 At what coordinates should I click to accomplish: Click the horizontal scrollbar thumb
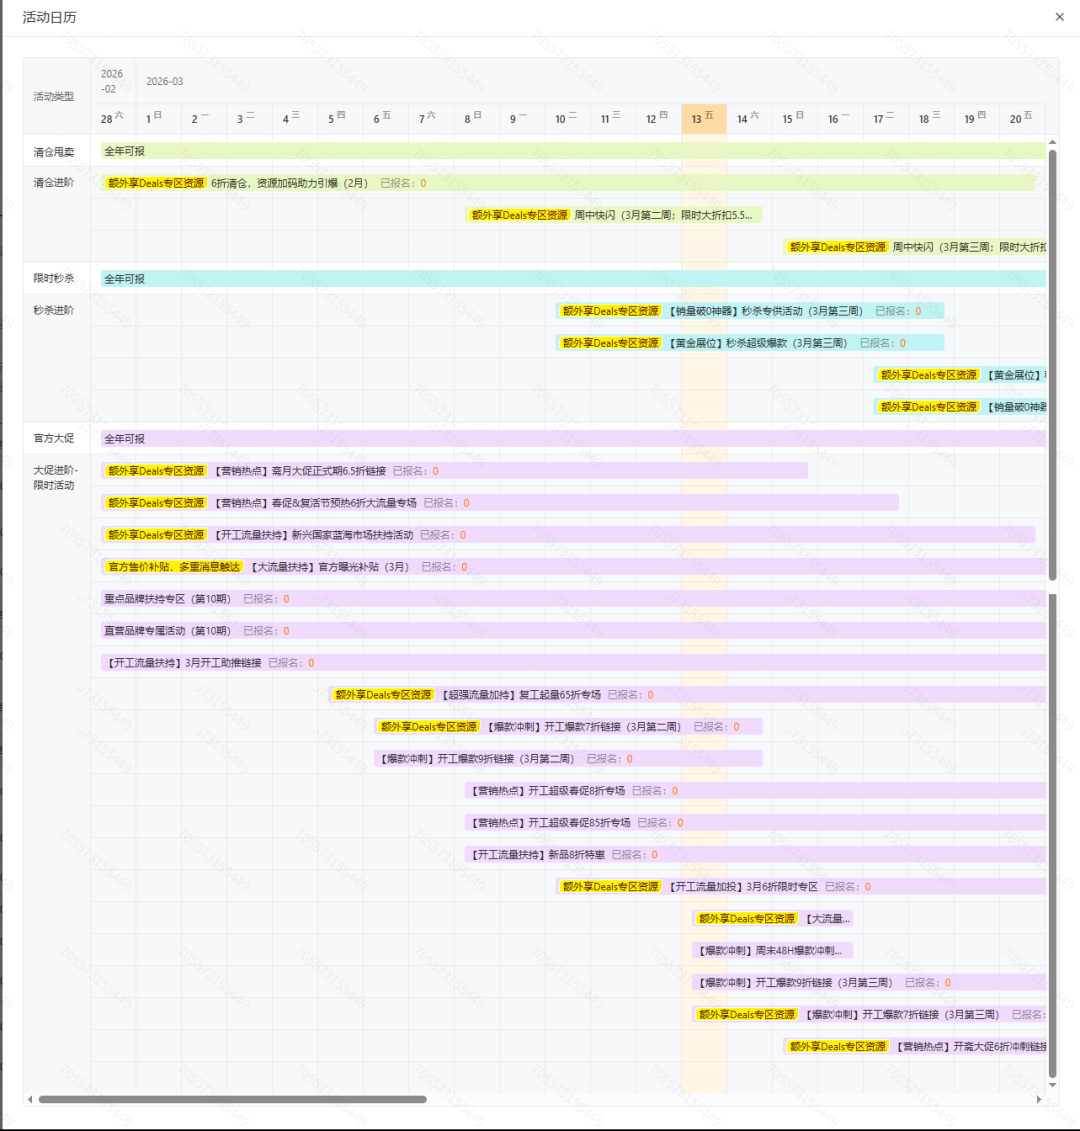pyautogui.click(x=232, y=1099)
